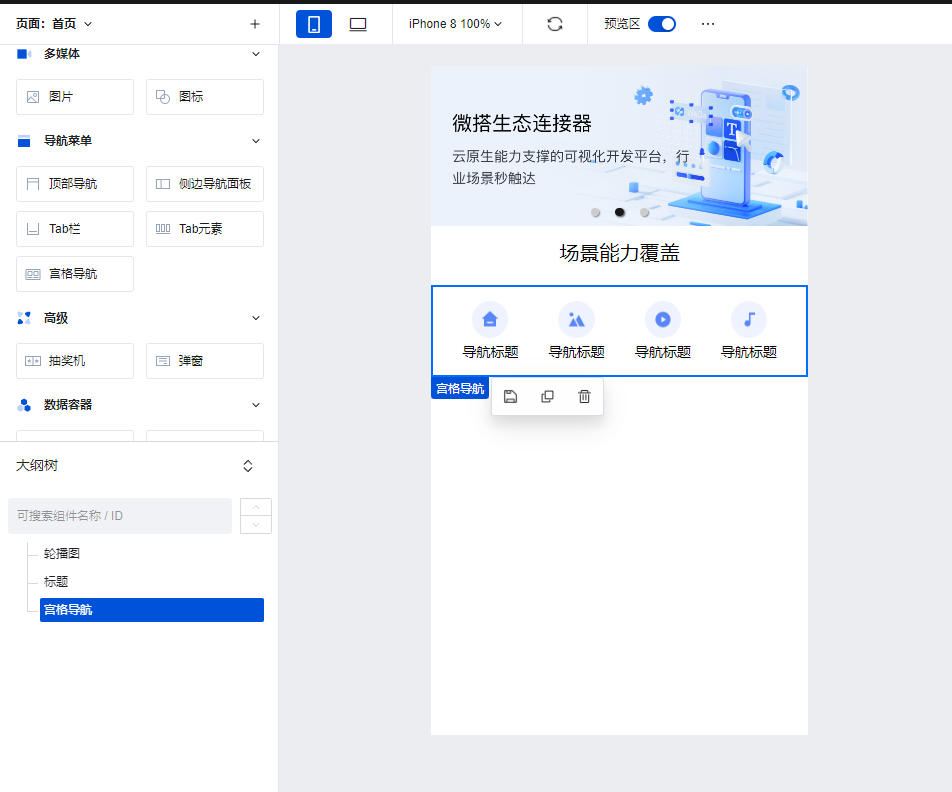Click the blue 宫格导航 component label tag
Screen dimensions: 952x792
(460, 388)
